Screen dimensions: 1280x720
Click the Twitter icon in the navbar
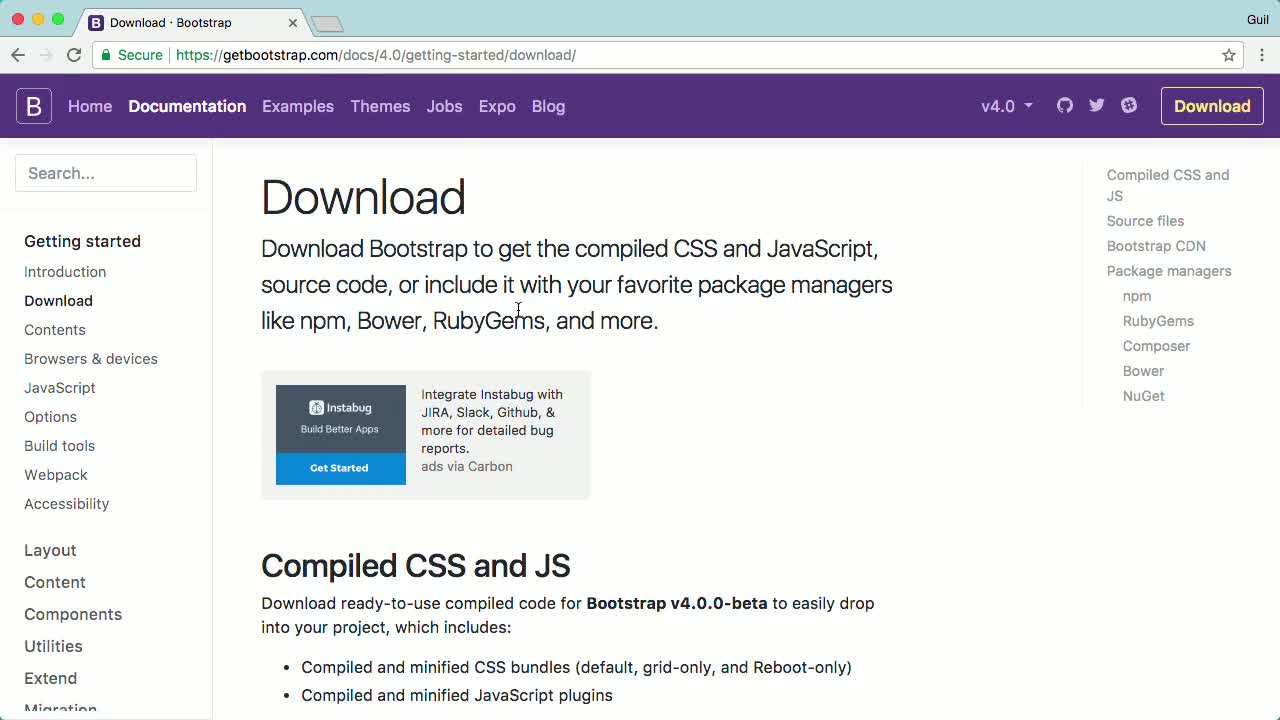1096,105
